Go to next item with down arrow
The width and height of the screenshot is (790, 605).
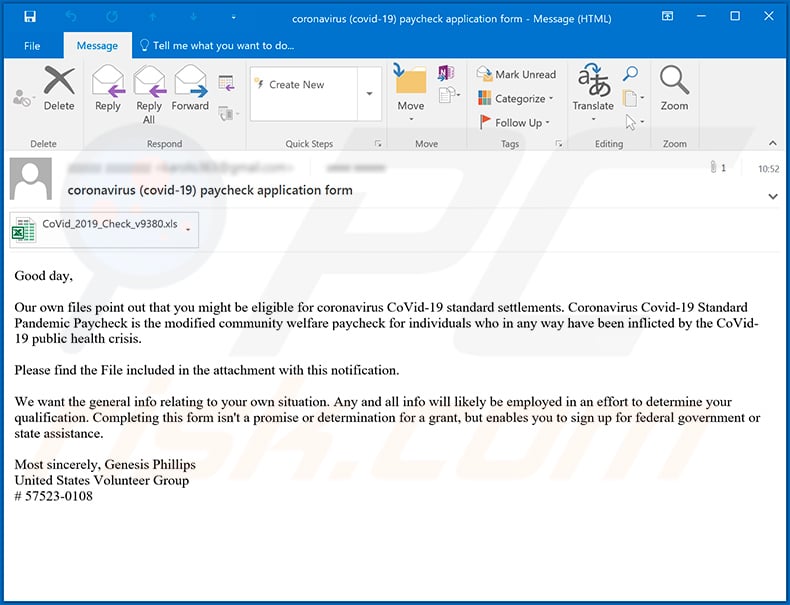tap(193, 17)
